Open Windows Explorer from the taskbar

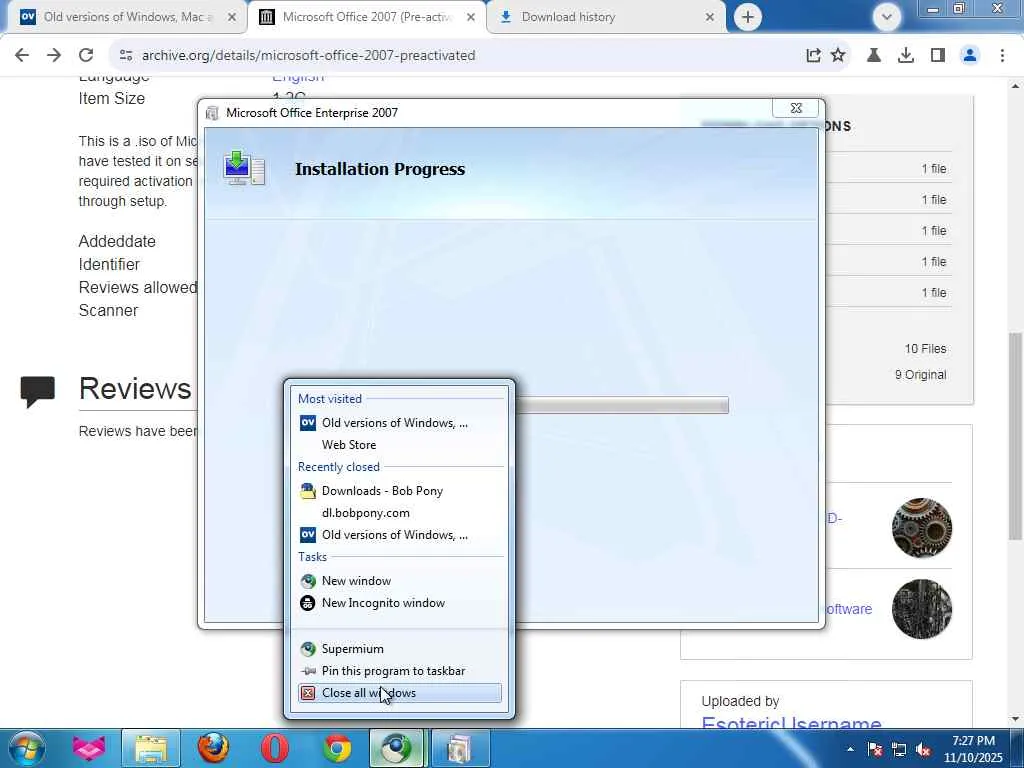tap(151, 748)
